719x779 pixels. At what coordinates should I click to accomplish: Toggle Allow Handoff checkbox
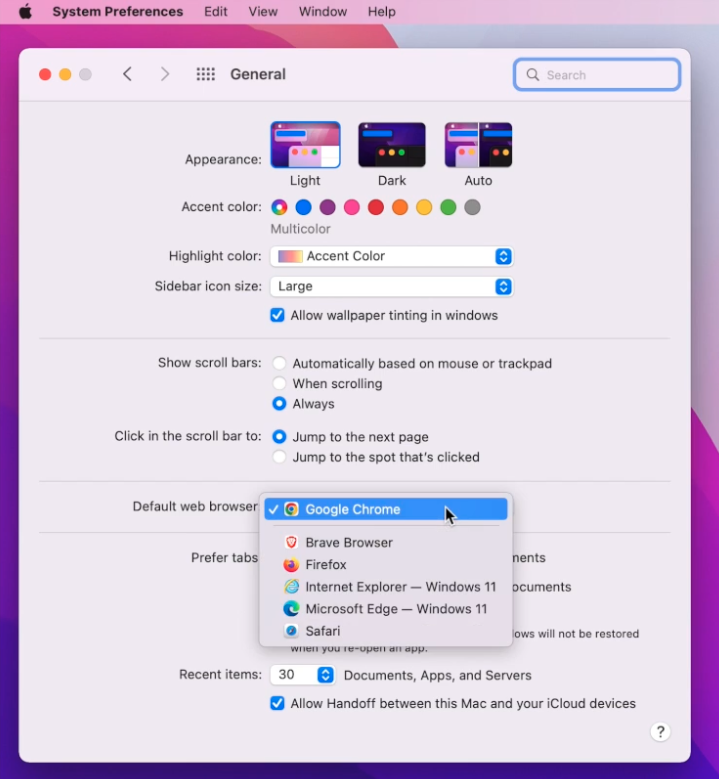click(x=277, y=703)
